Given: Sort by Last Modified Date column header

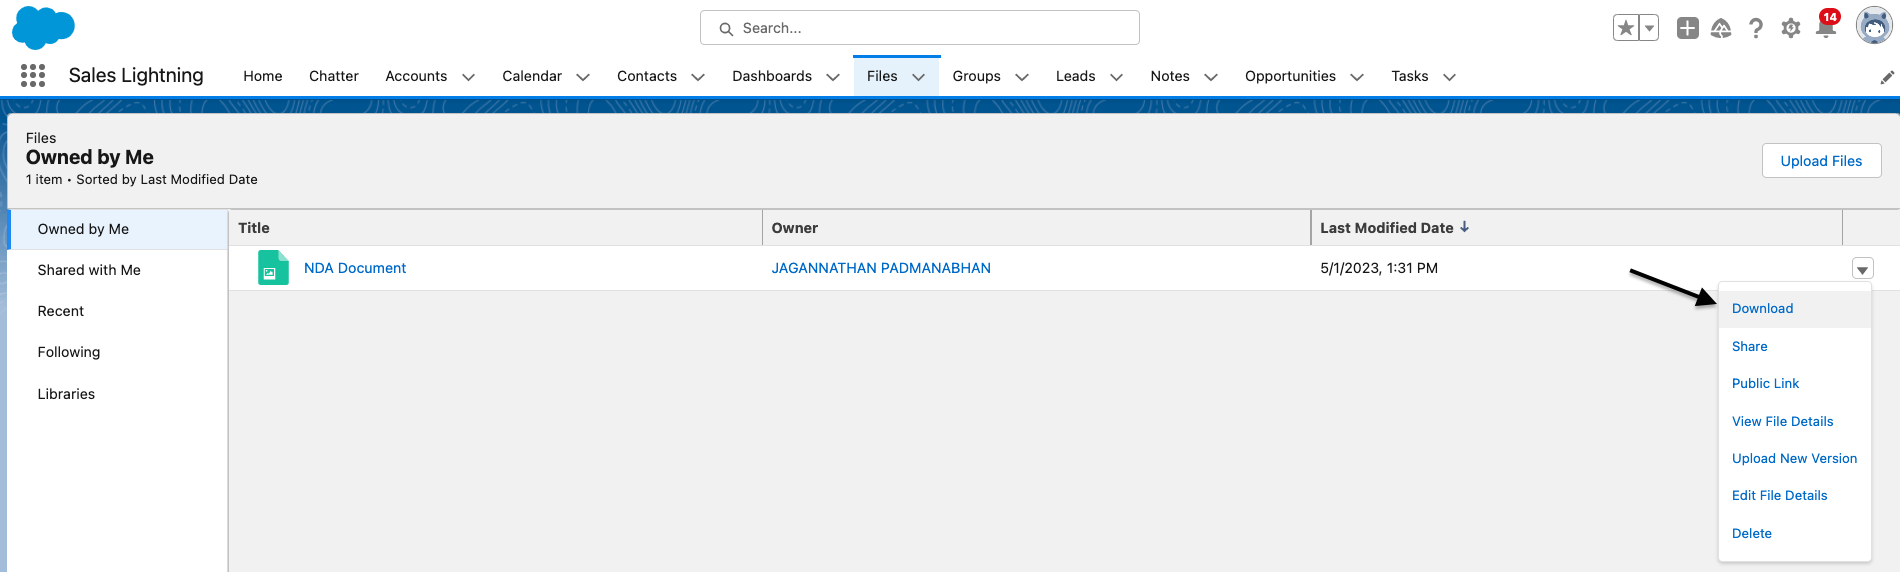Looking at the screenshot, I should [1576, 228].
